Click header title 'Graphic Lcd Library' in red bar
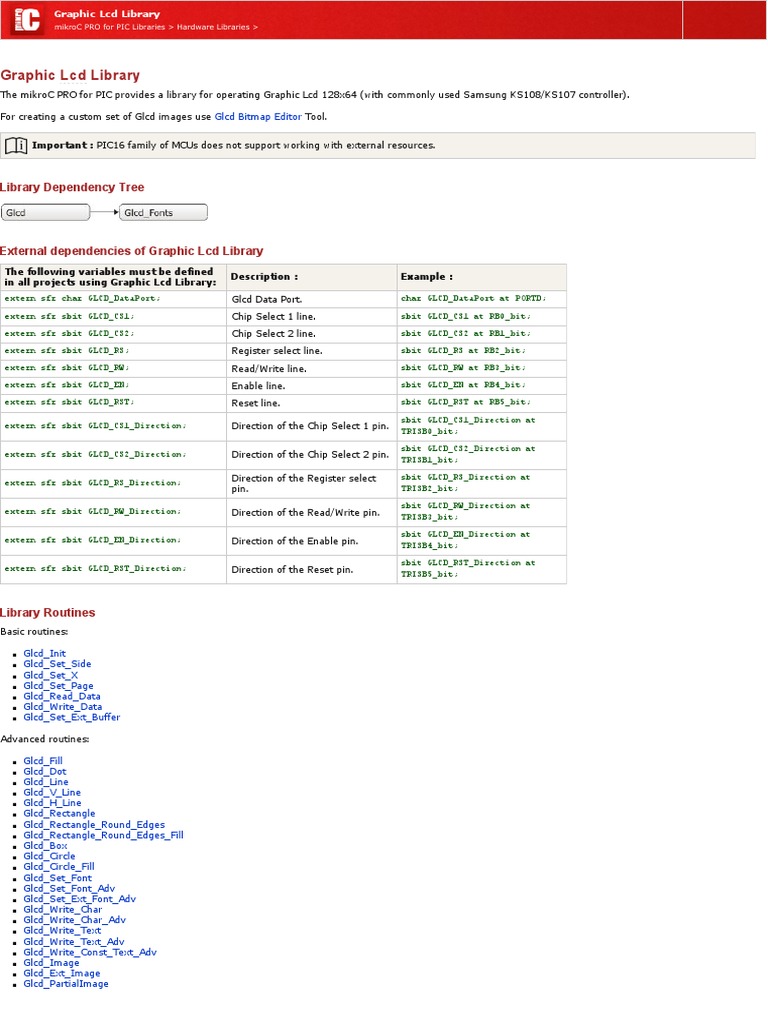 coord(107,14)
